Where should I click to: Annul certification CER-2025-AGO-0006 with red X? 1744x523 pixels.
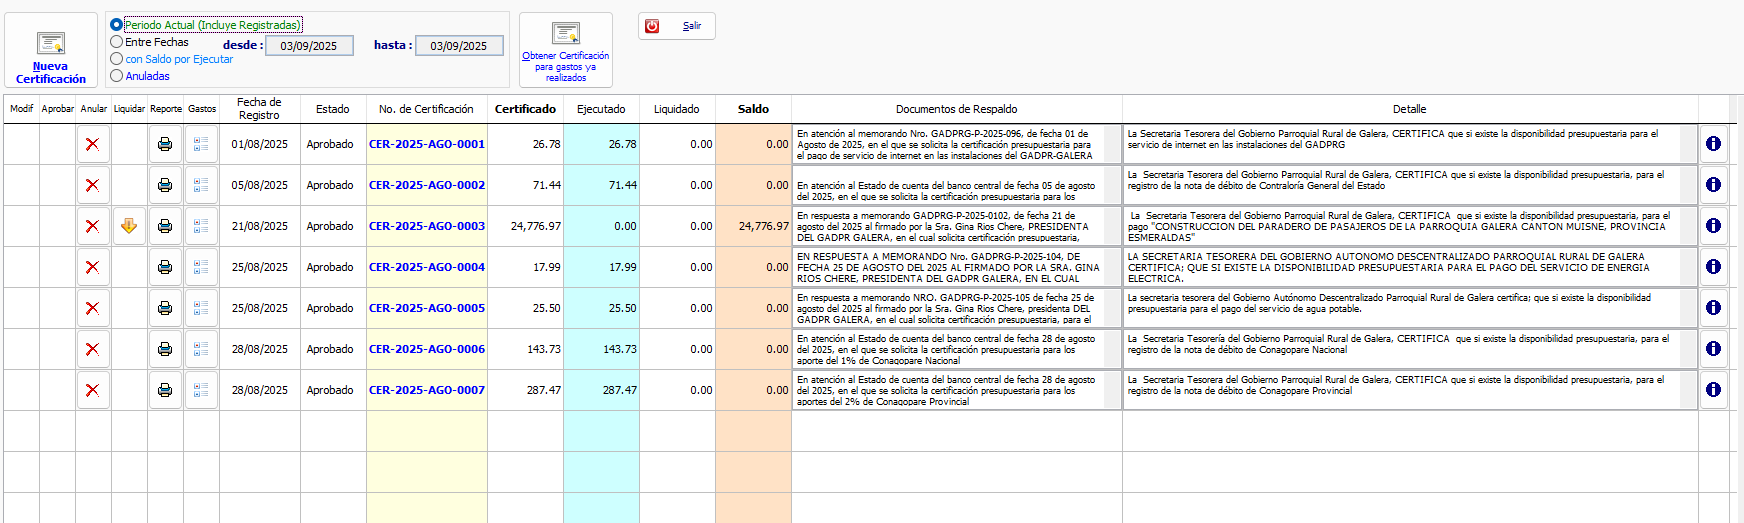[x=93, y=349]
